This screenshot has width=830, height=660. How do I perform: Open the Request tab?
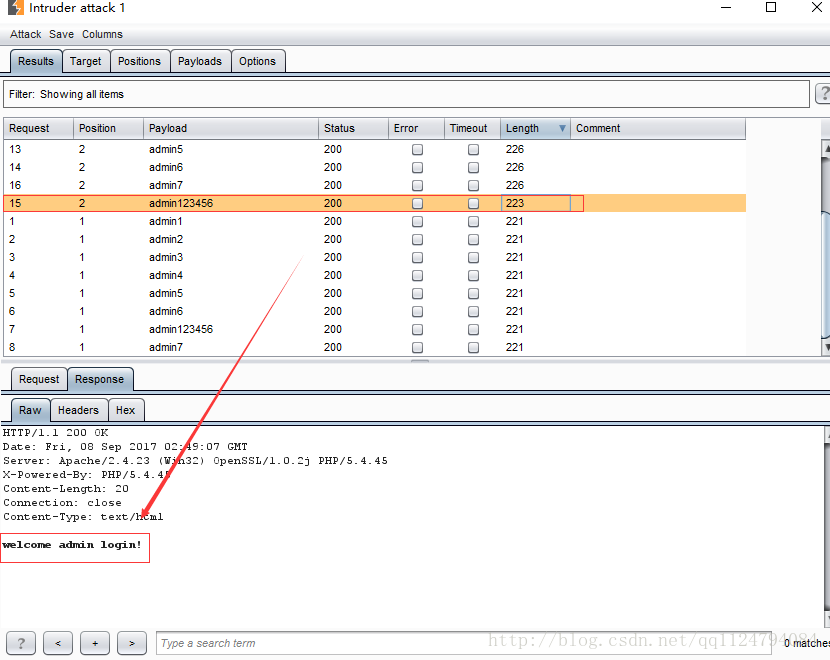39,379
